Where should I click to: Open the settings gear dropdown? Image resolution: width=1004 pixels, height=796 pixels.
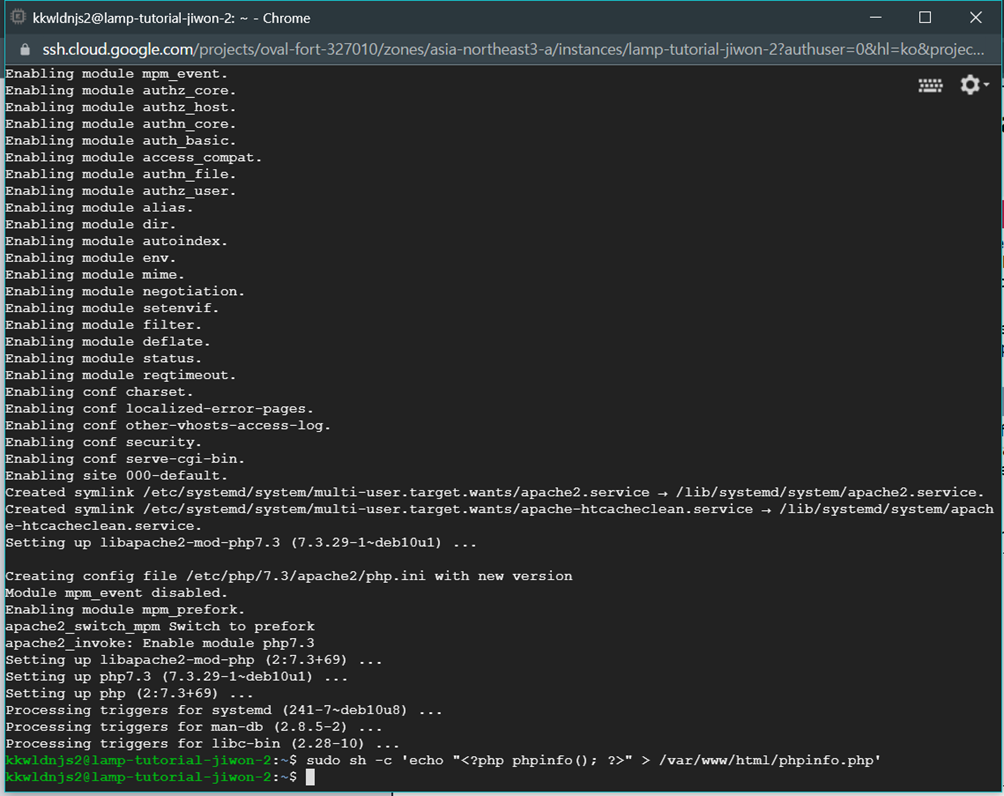(974, 85)
